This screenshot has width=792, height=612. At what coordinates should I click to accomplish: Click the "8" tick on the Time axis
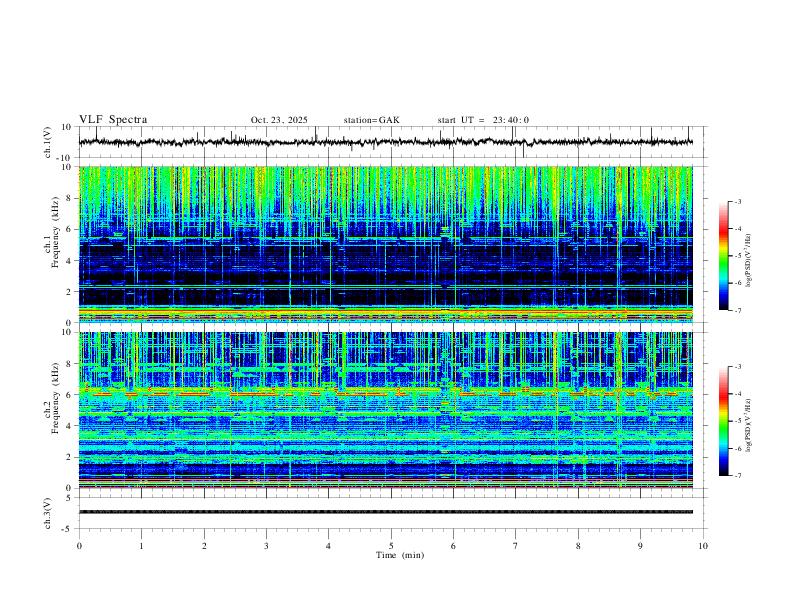click(578, 546)
